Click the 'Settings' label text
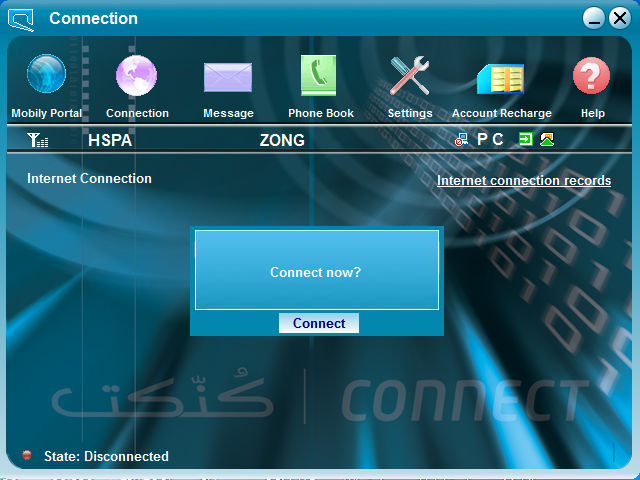The height and width of the screenshot is (480, 640). click(410, 113)
